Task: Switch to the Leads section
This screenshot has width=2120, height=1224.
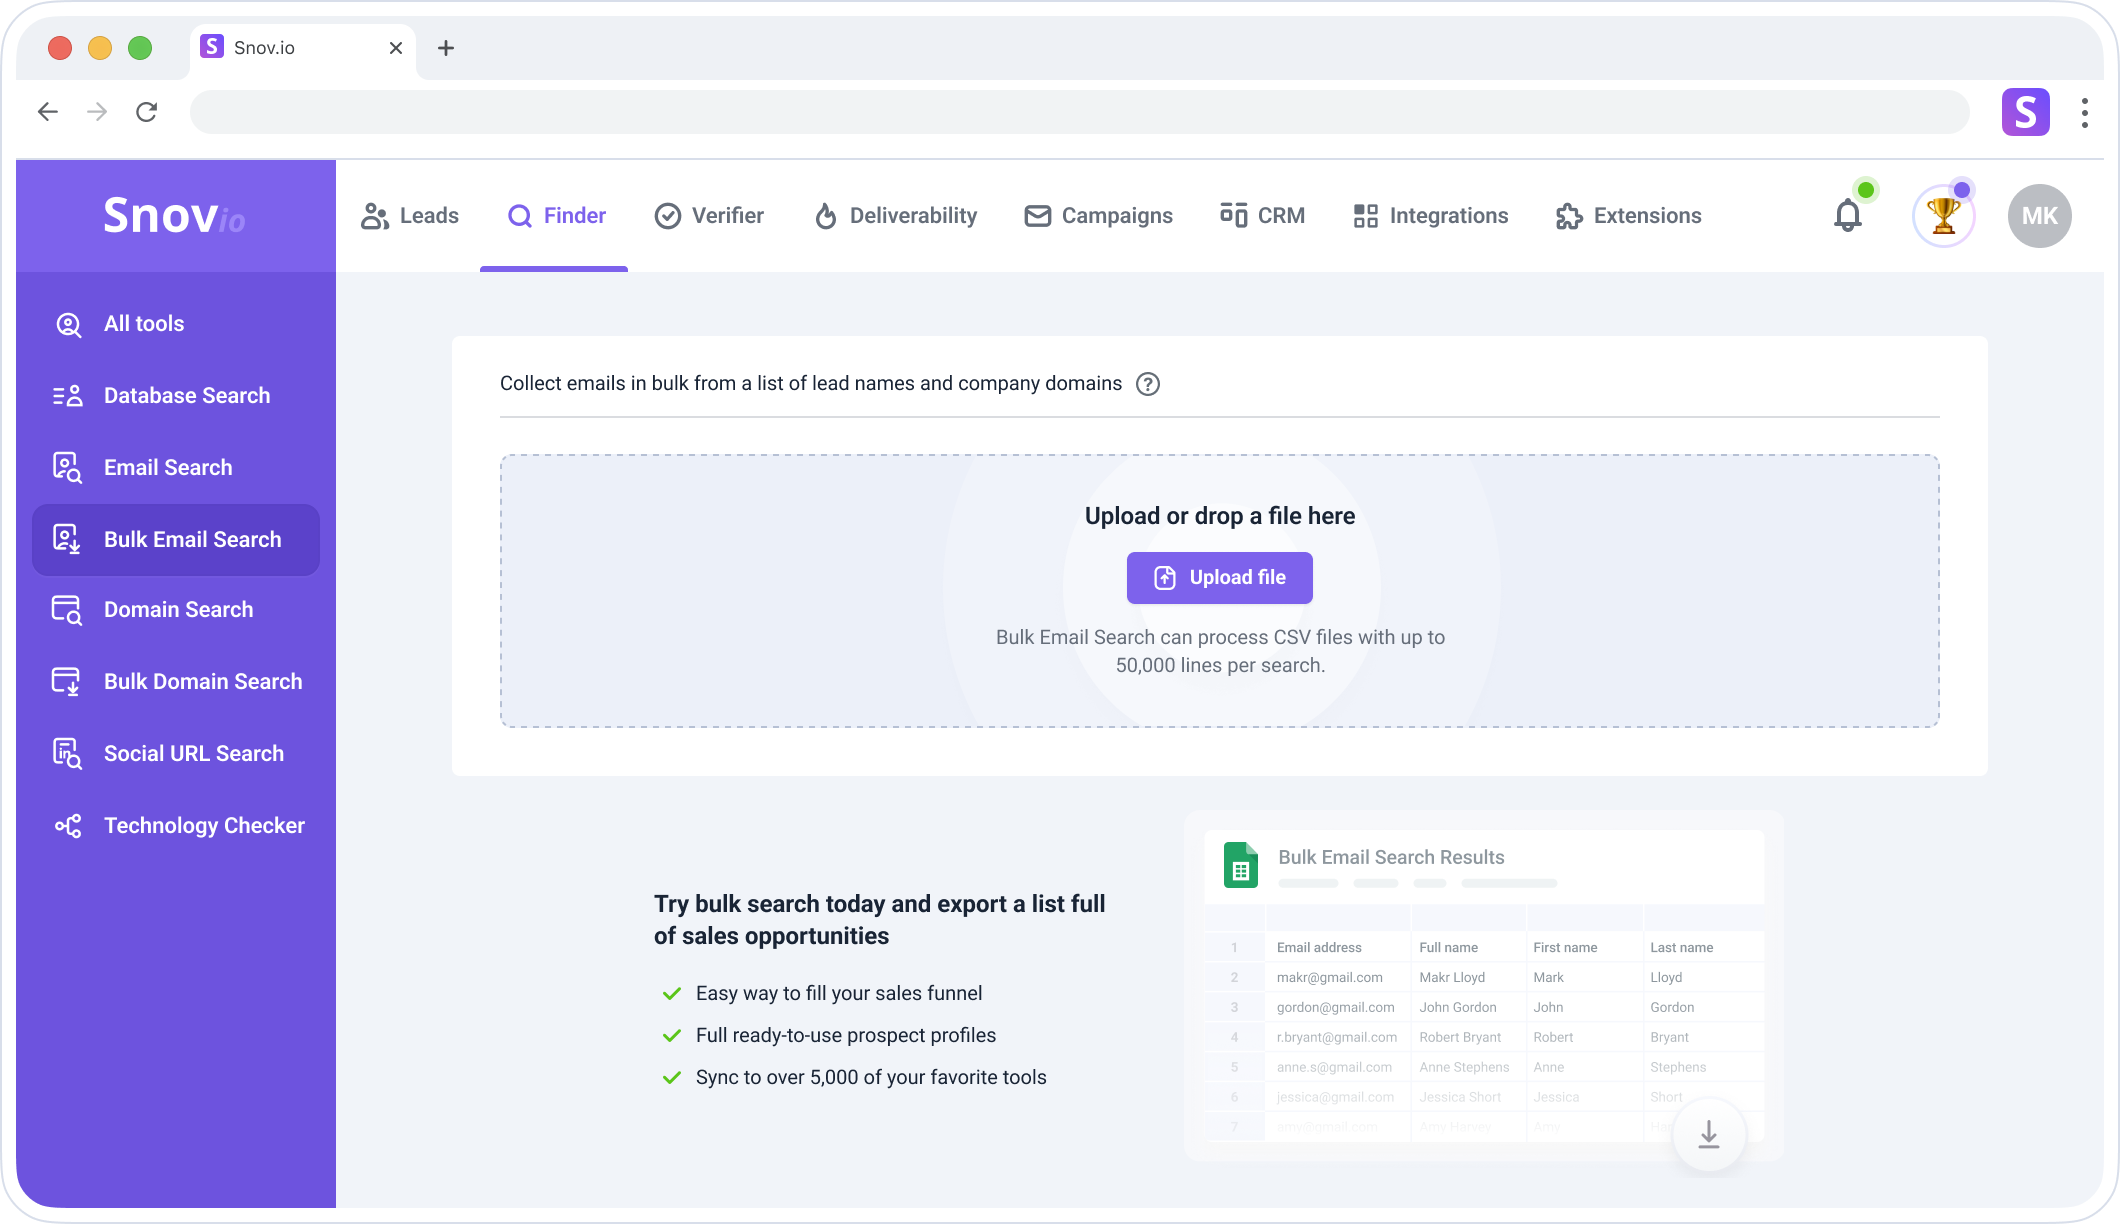Action: pos(409,215)
